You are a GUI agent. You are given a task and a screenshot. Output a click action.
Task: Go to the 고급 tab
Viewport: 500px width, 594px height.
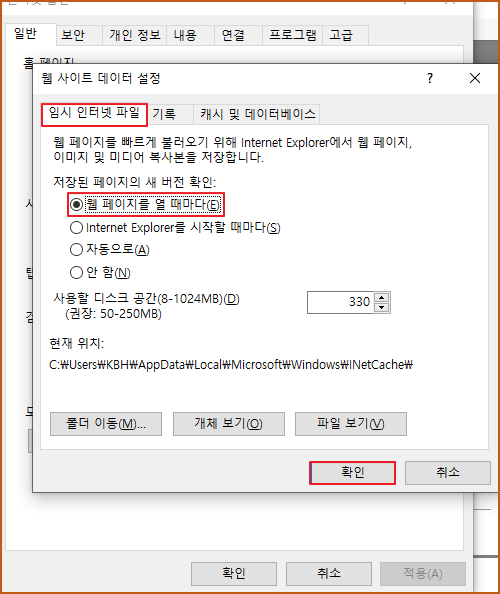coord(341,35)
